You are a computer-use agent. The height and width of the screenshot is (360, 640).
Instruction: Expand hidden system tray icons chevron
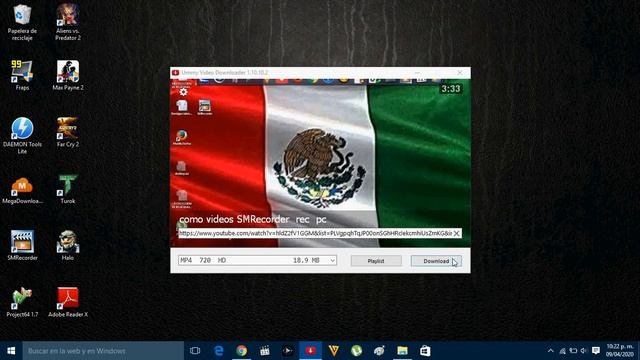coord(551,351)
